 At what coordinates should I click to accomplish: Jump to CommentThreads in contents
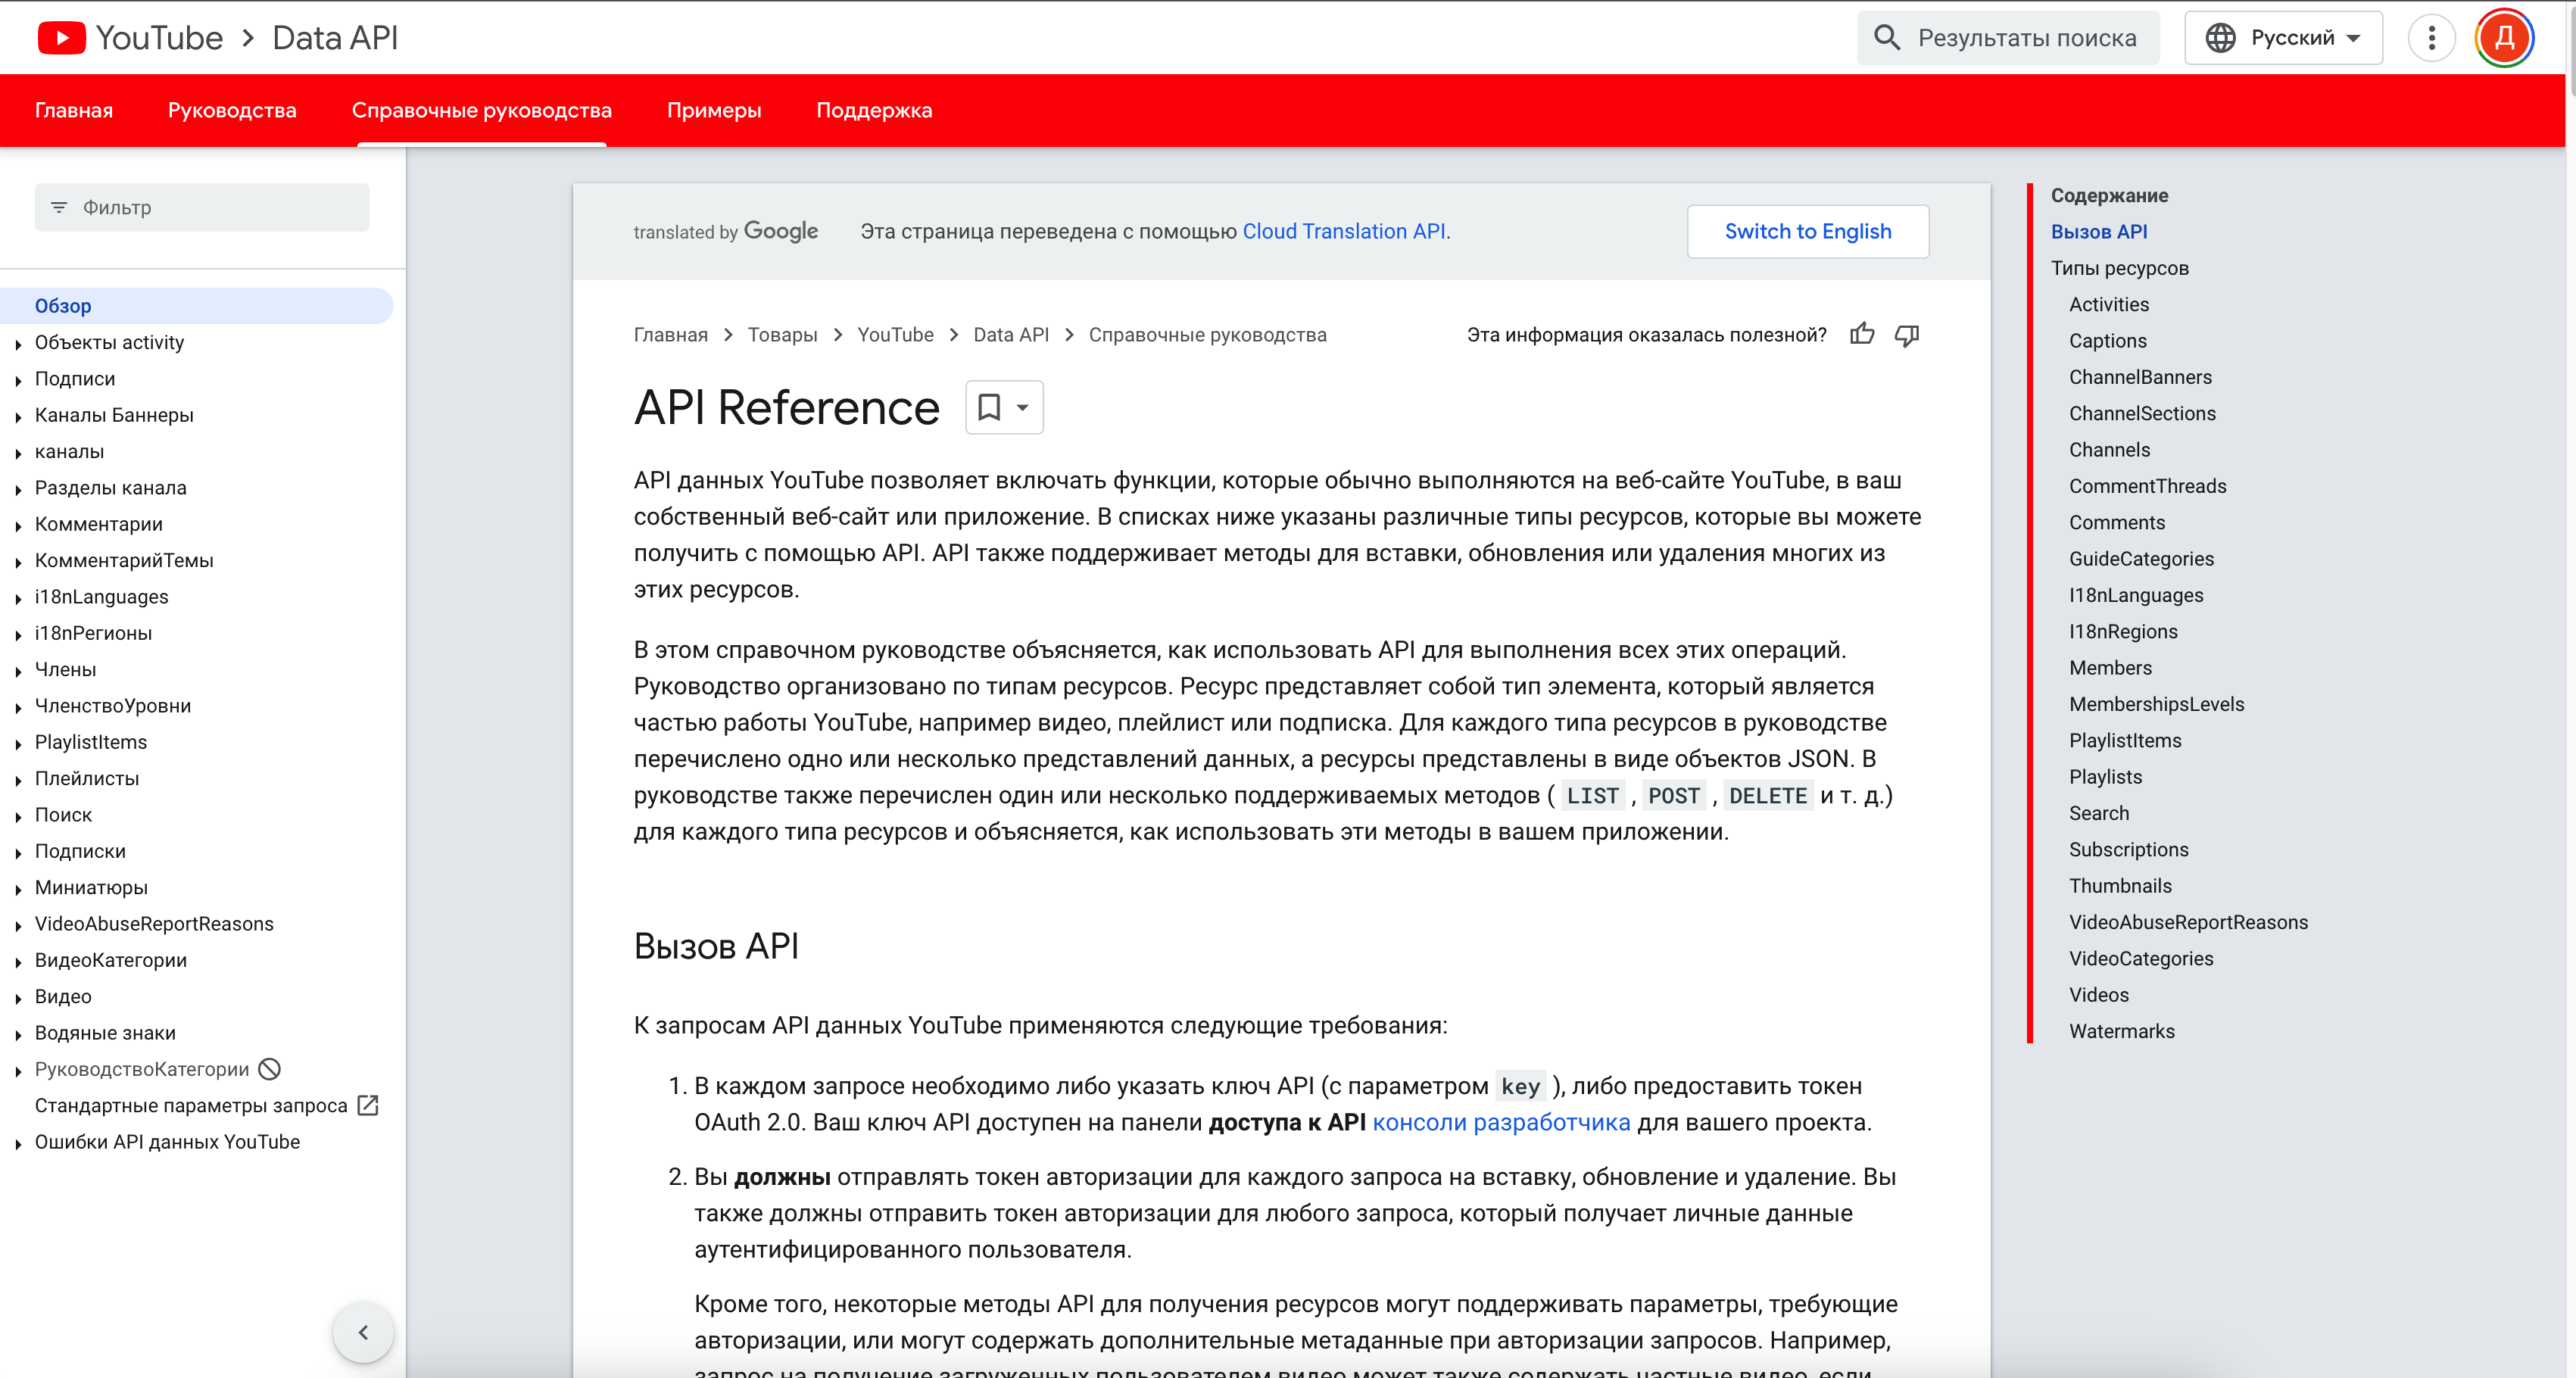(x=2148, y=486)
